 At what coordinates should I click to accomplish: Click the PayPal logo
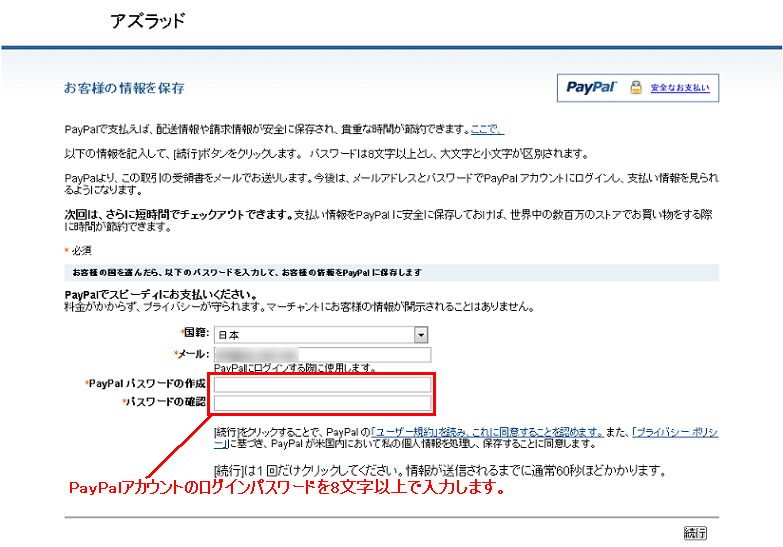[591, 87]
